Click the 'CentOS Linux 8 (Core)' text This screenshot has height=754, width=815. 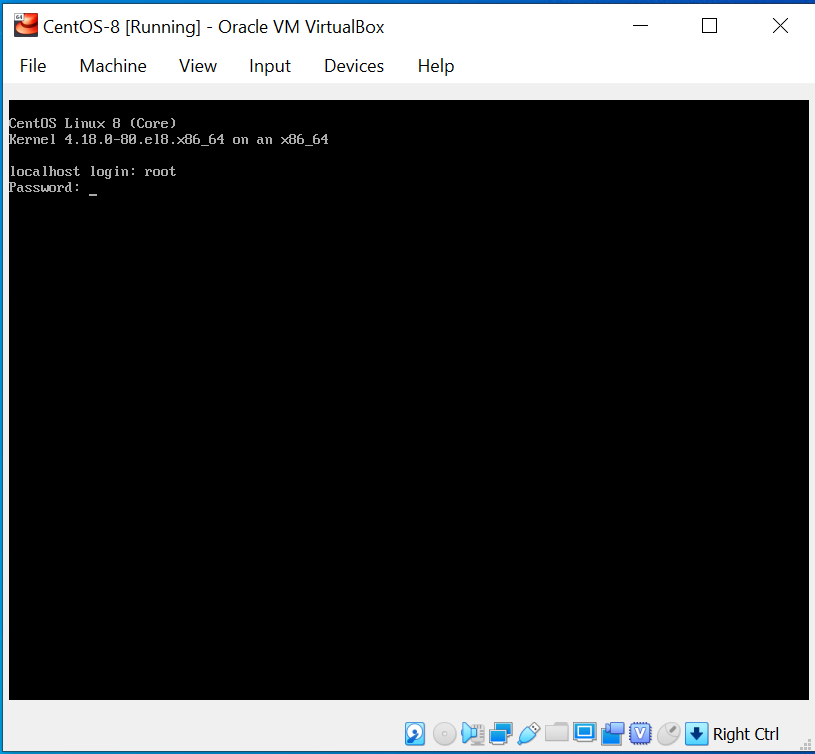(93, 123)
